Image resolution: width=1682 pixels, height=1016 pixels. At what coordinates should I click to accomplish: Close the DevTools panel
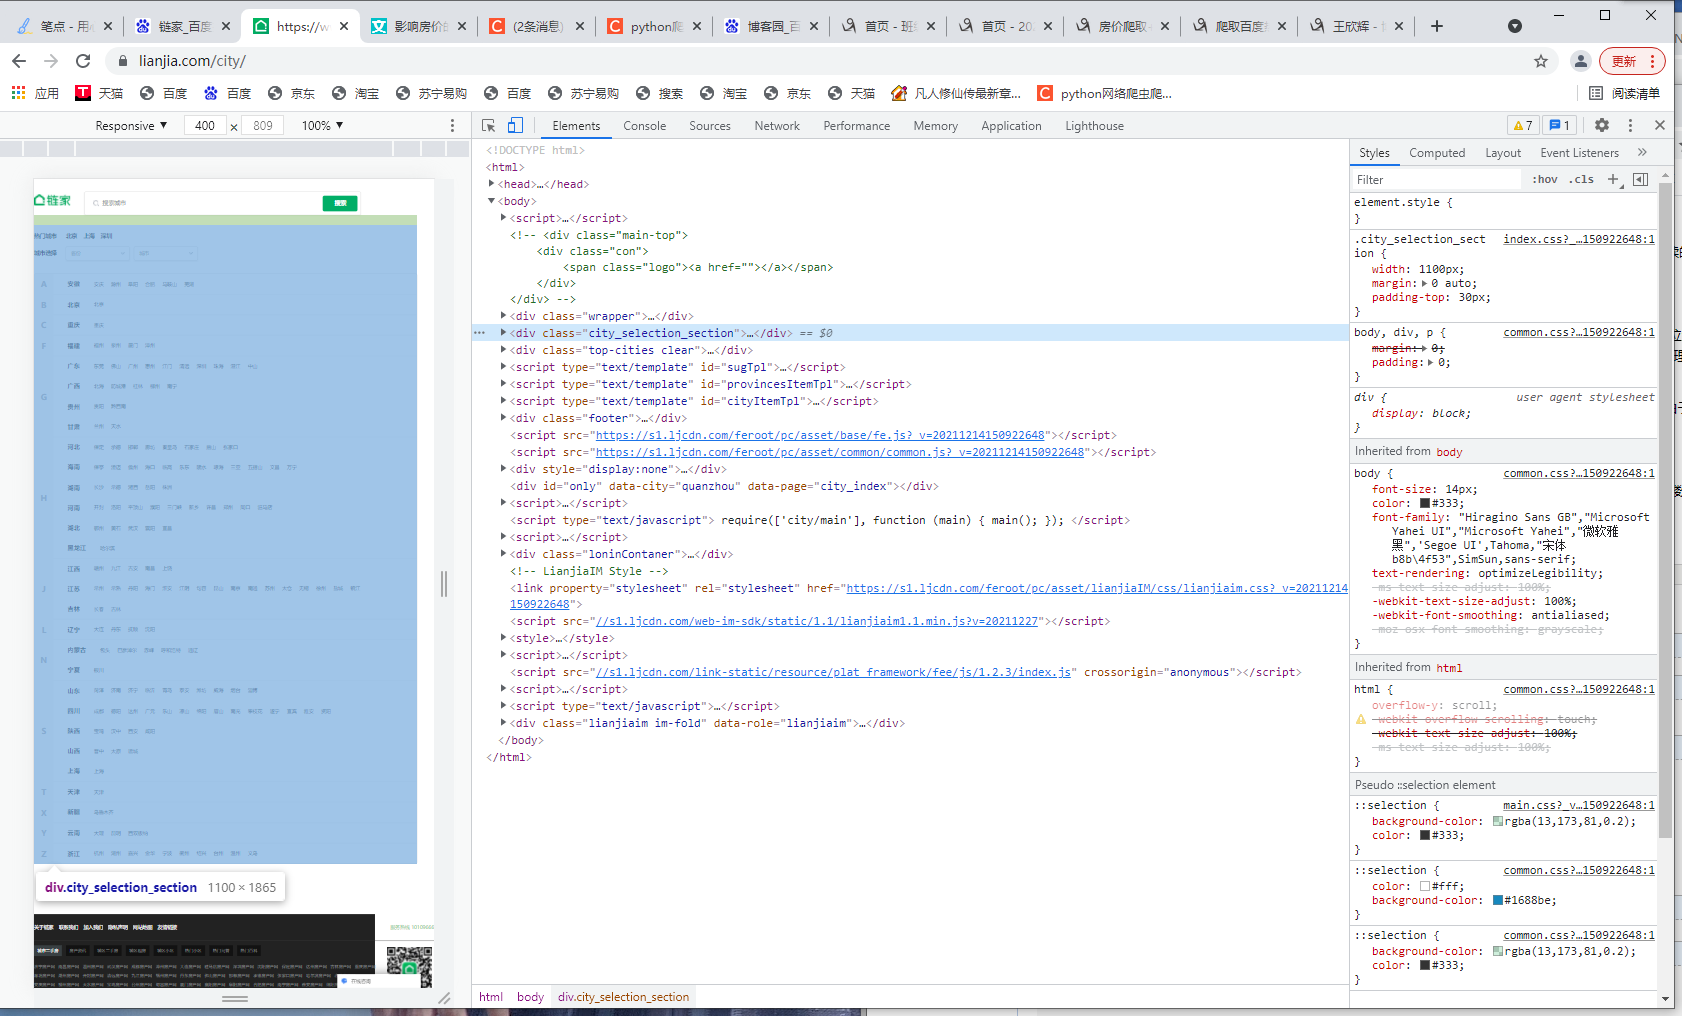click(x=1660, y=125)
